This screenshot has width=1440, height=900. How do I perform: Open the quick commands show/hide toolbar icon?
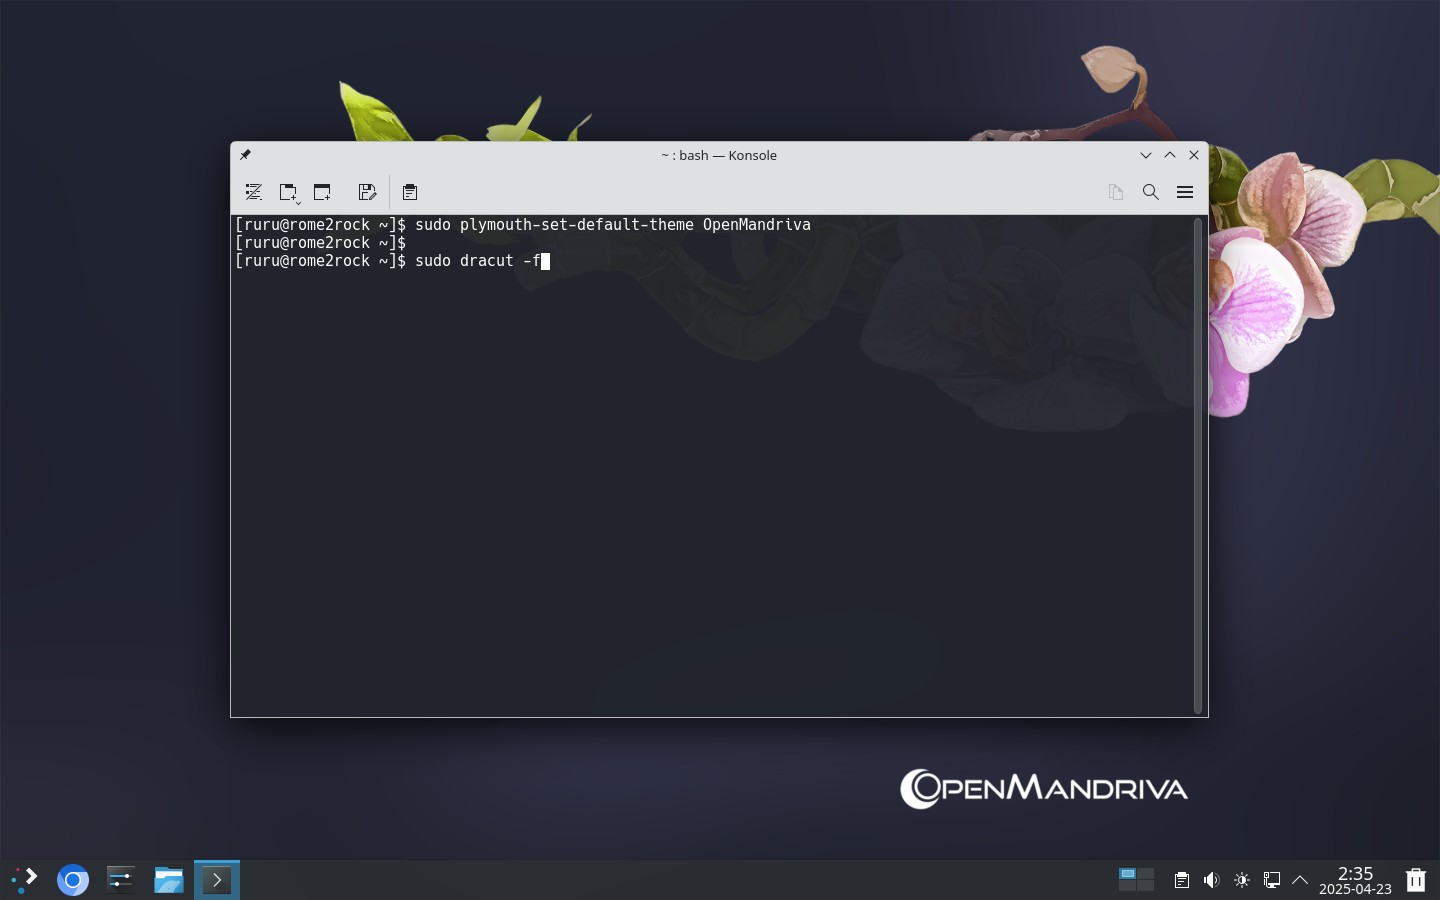(253, 192)
